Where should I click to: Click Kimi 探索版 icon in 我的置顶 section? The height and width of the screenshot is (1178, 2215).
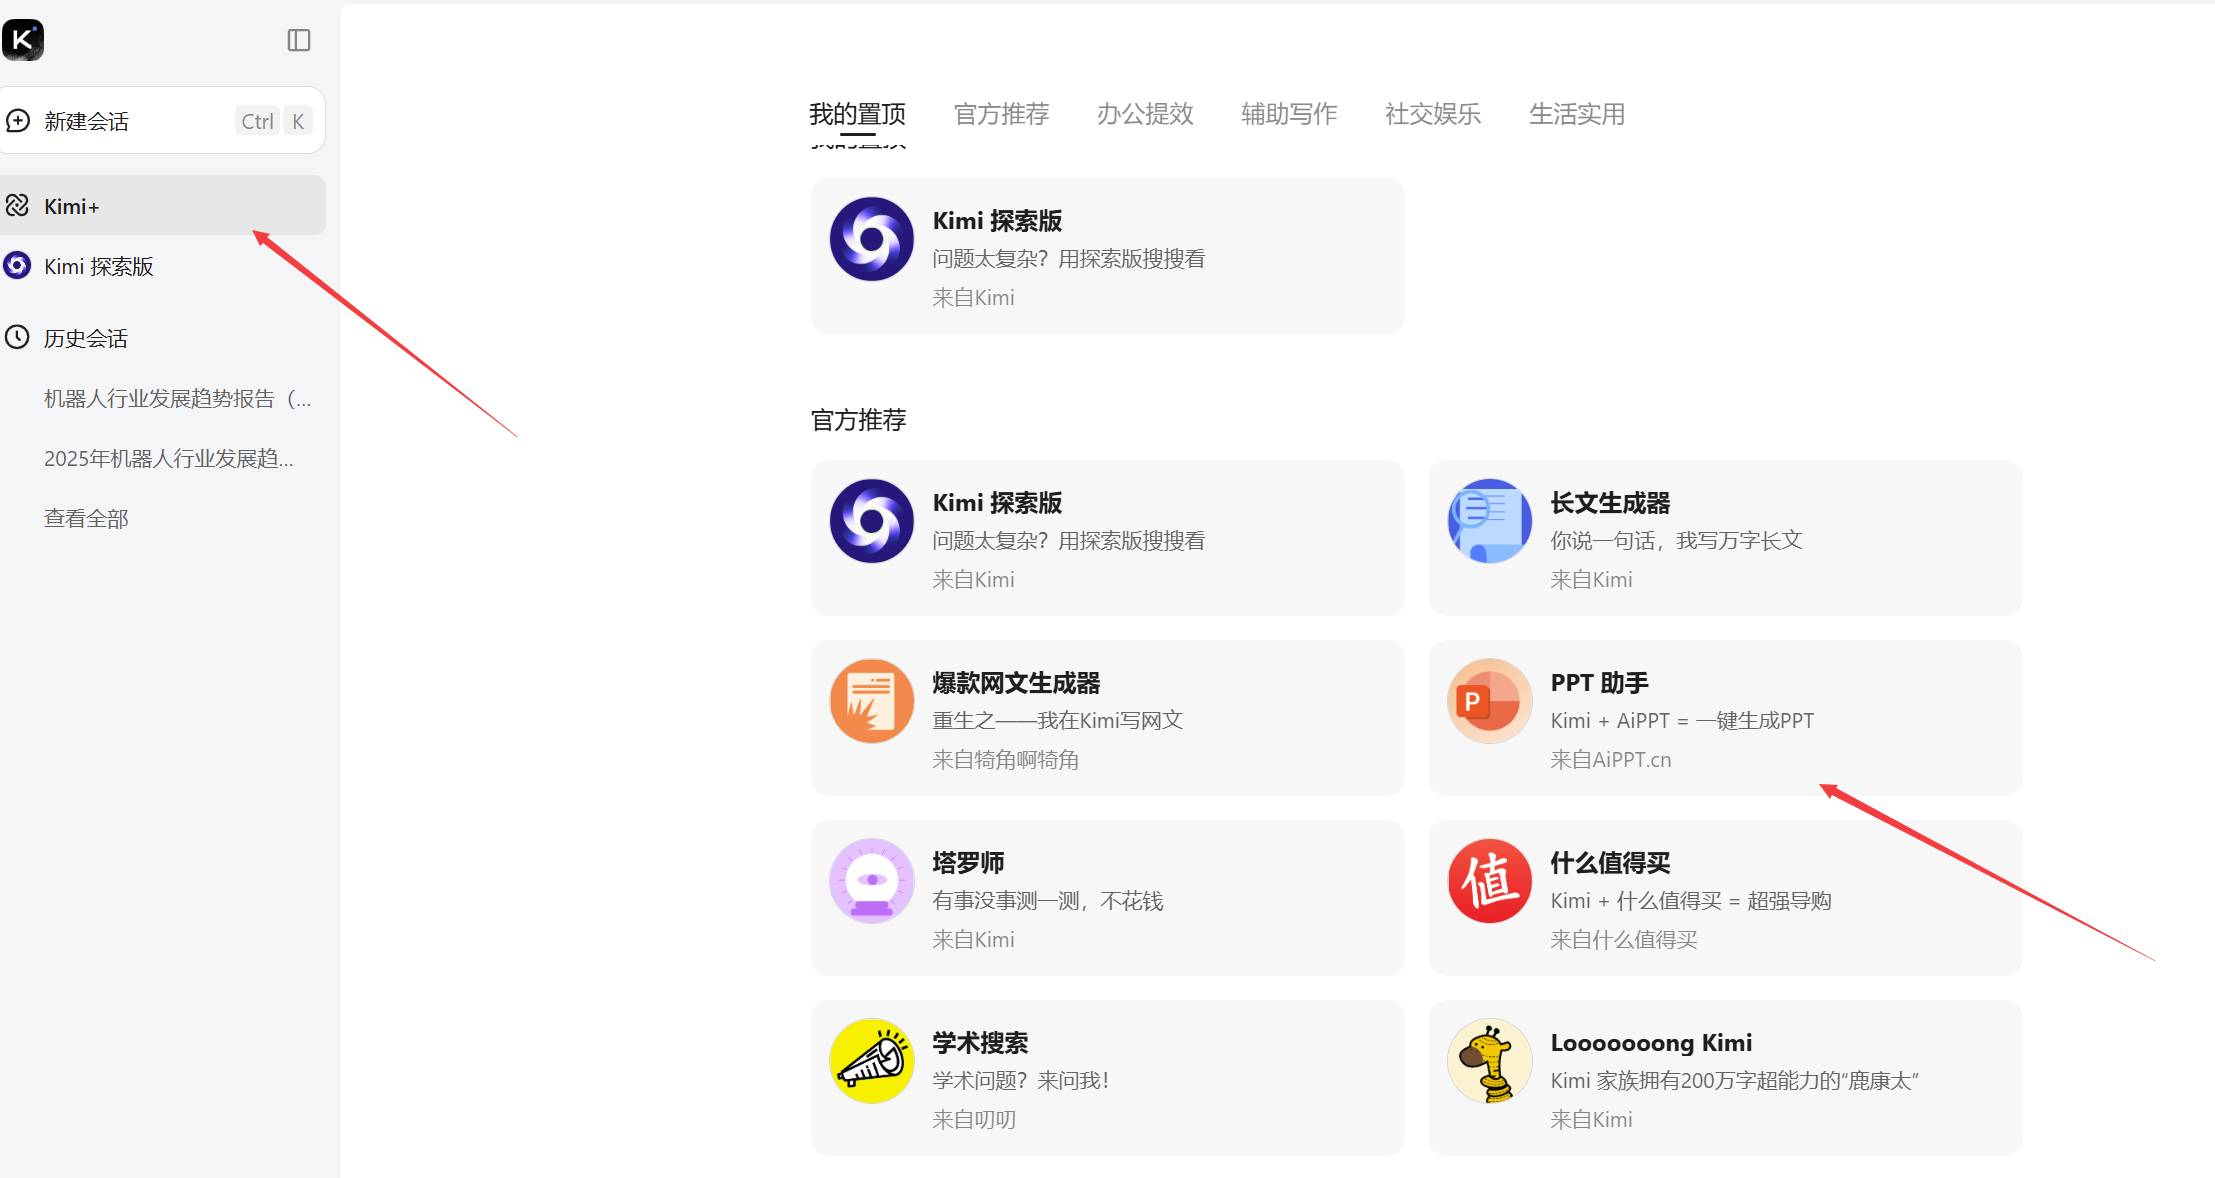(x=872, y=239)
